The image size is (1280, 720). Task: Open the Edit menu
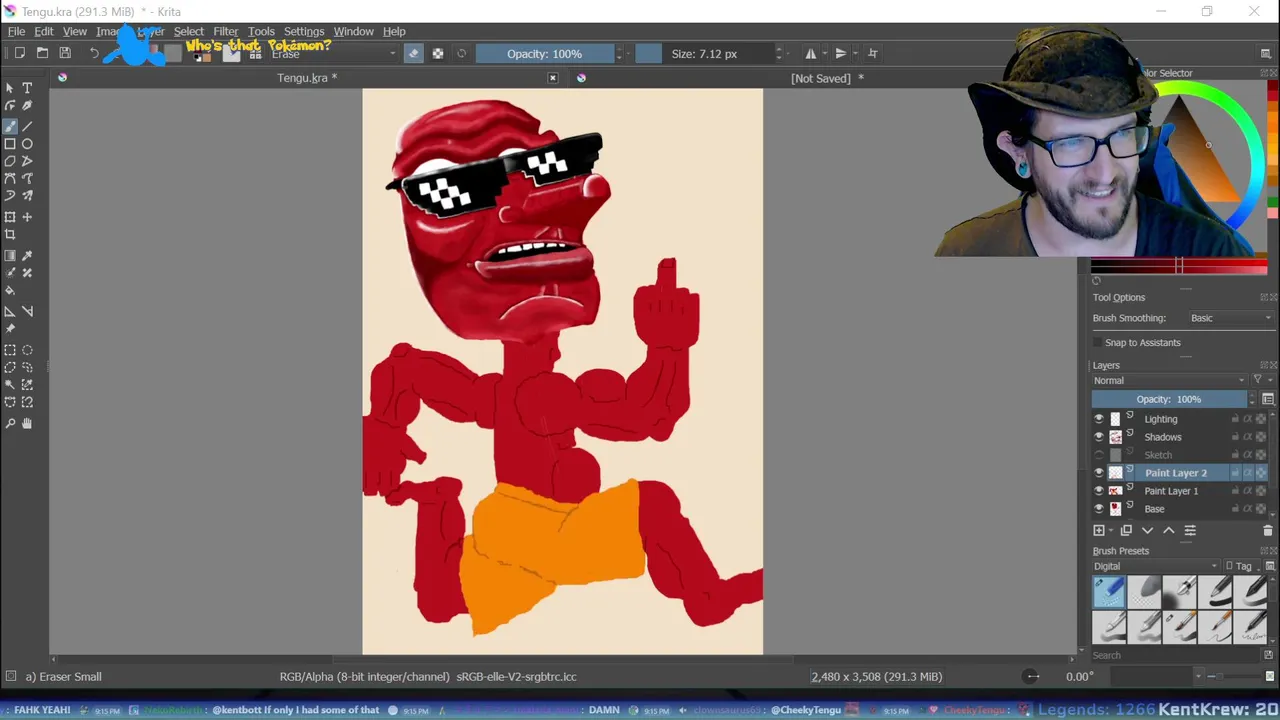(44, 31)
